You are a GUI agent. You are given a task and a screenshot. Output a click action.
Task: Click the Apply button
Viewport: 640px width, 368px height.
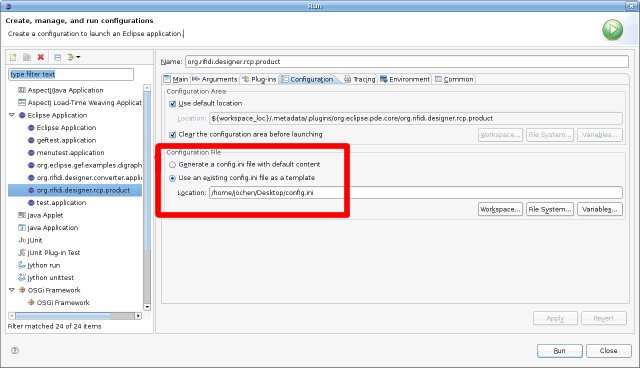(x=555, y=318)
